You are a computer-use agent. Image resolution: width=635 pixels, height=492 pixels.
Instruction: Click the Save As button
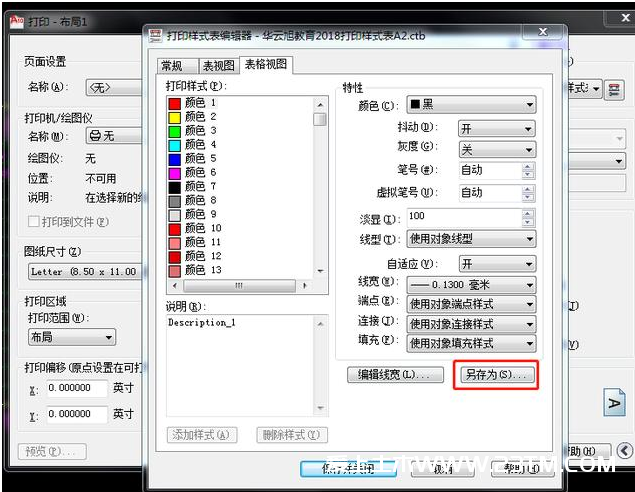pos(496,375)
